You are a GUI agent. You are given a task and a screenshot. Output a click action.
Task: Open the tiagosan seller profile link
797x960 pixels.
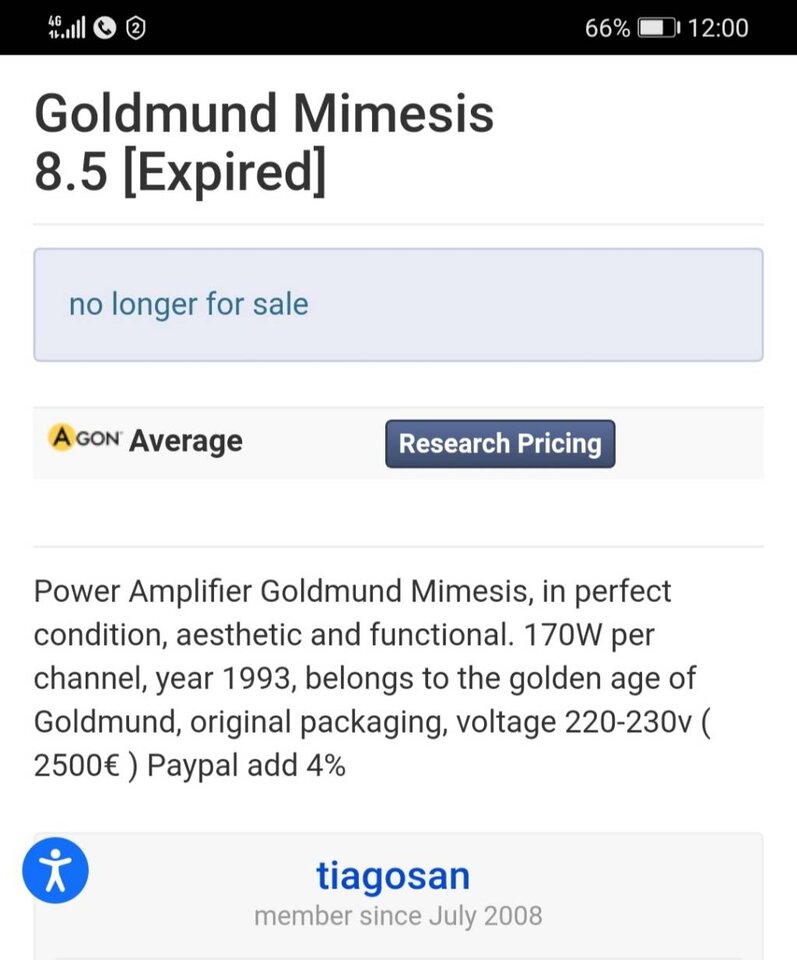393,875
